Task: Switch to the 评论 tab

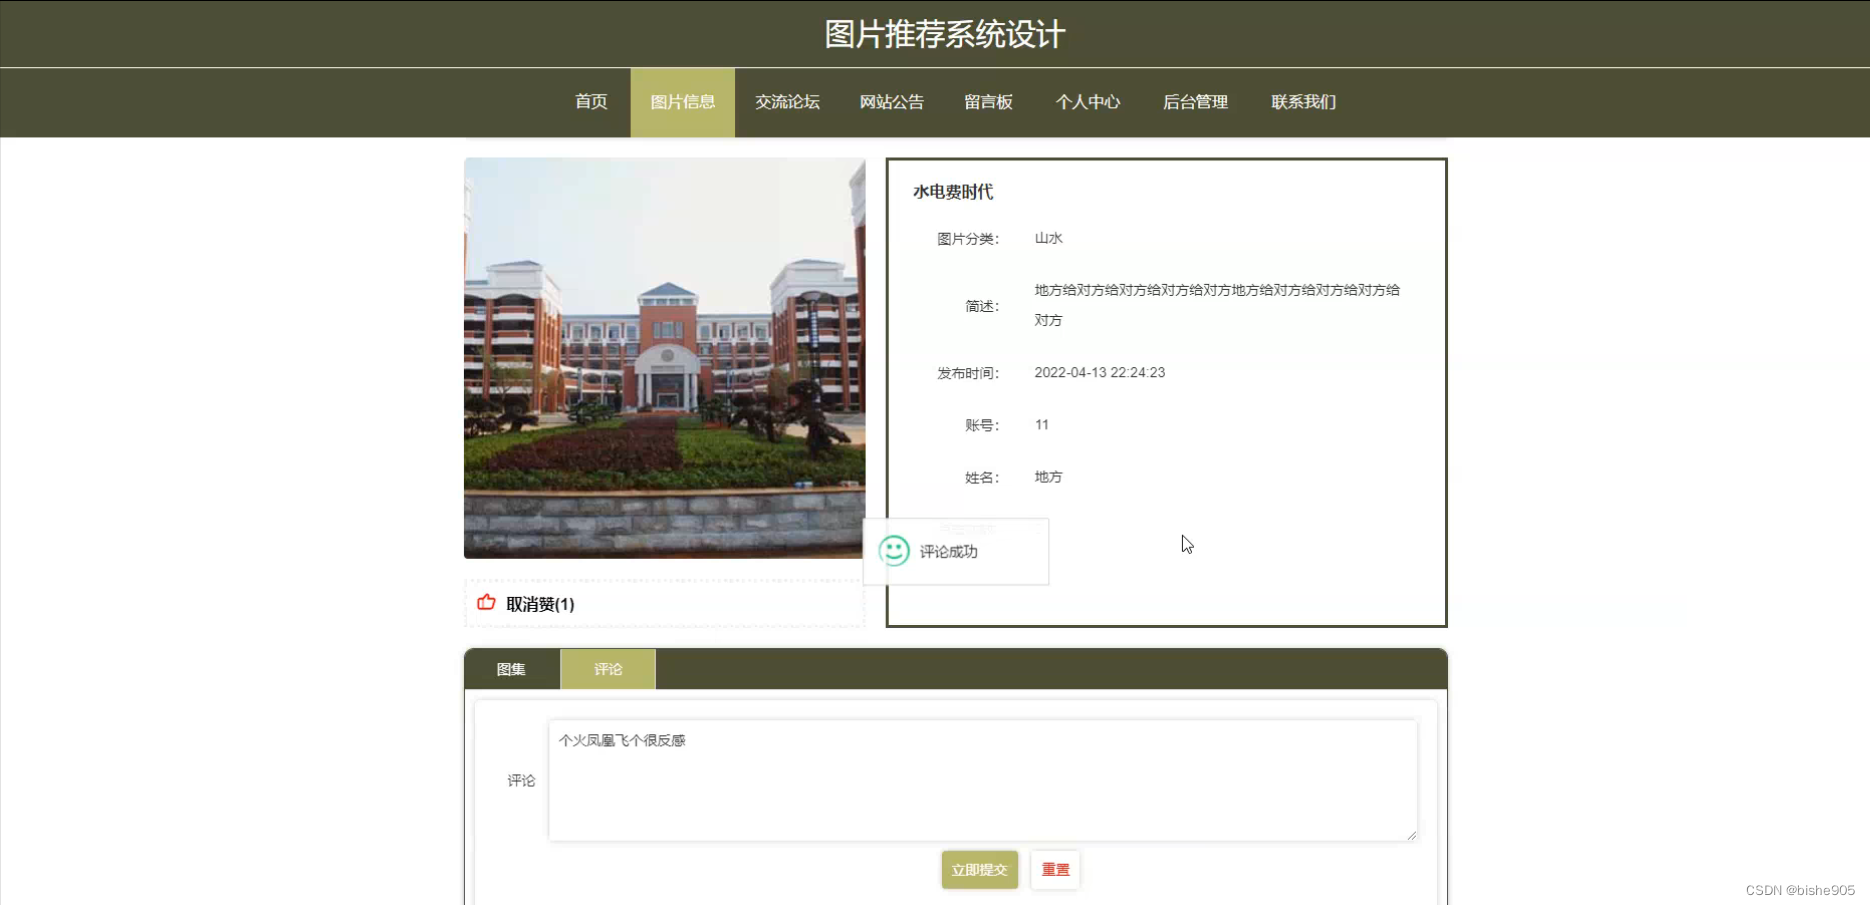Action: 607,669
